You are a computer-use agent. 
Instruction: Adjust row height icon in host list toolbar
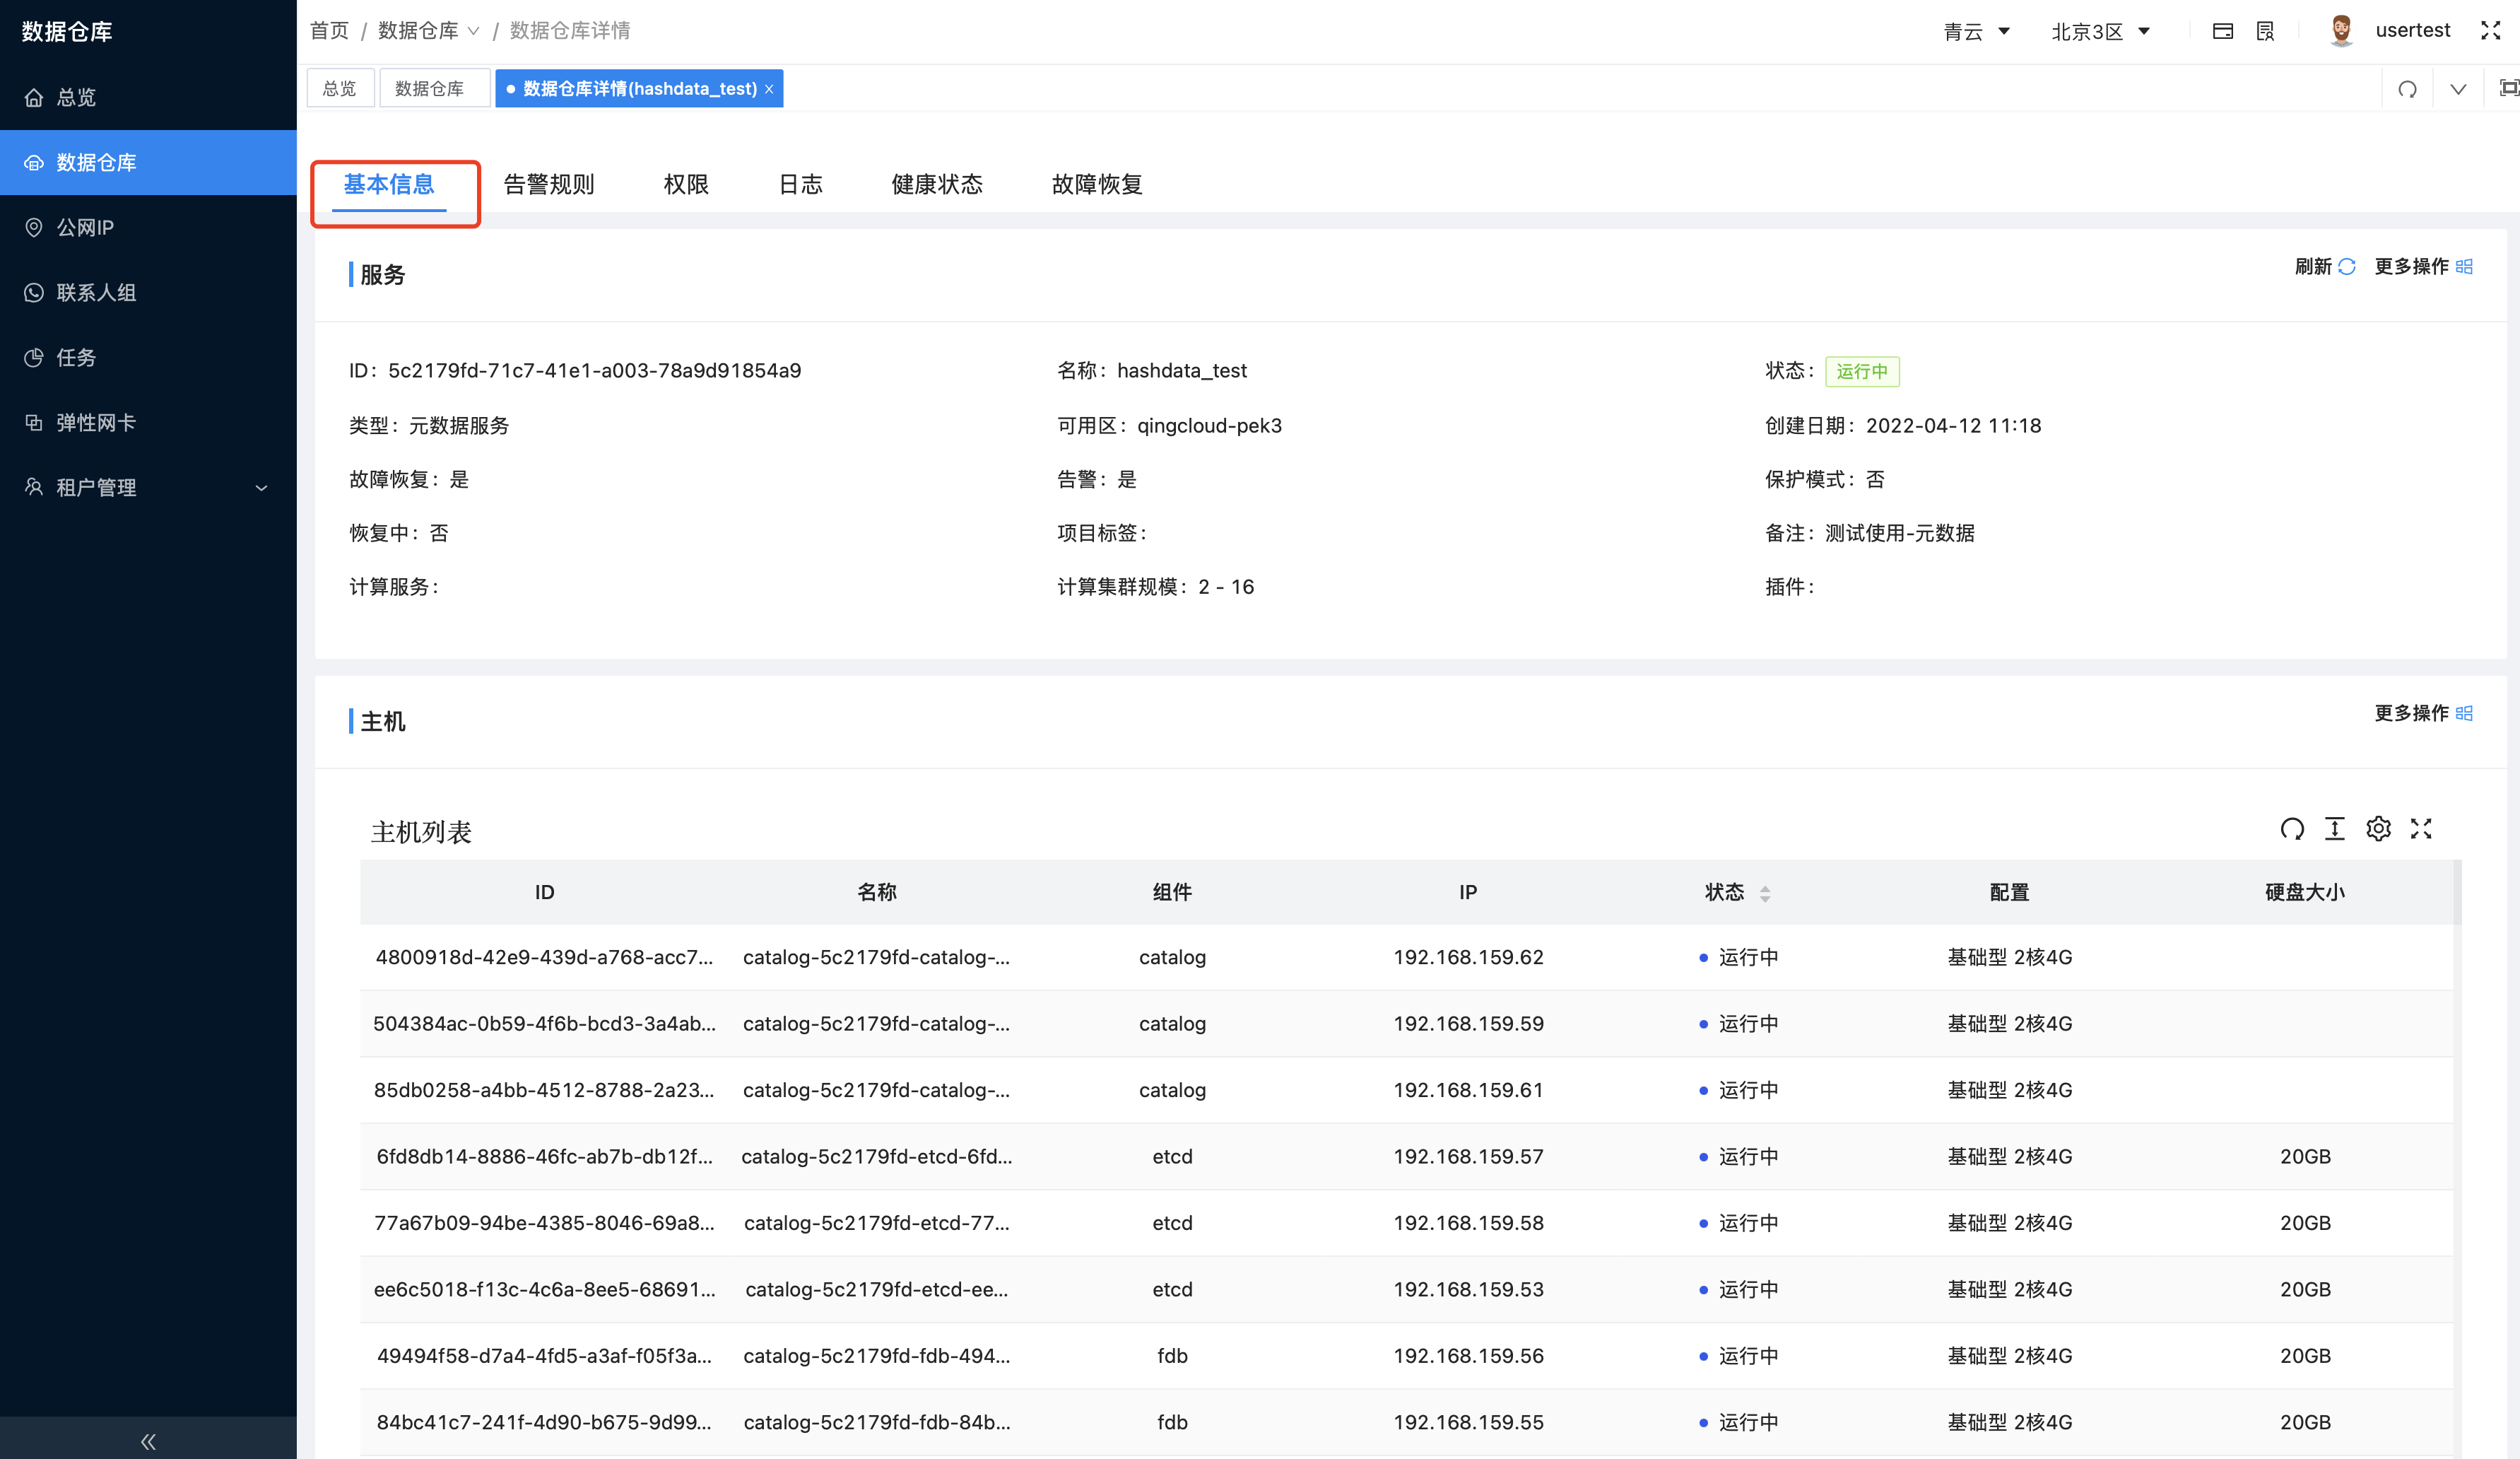(2335, 829)
